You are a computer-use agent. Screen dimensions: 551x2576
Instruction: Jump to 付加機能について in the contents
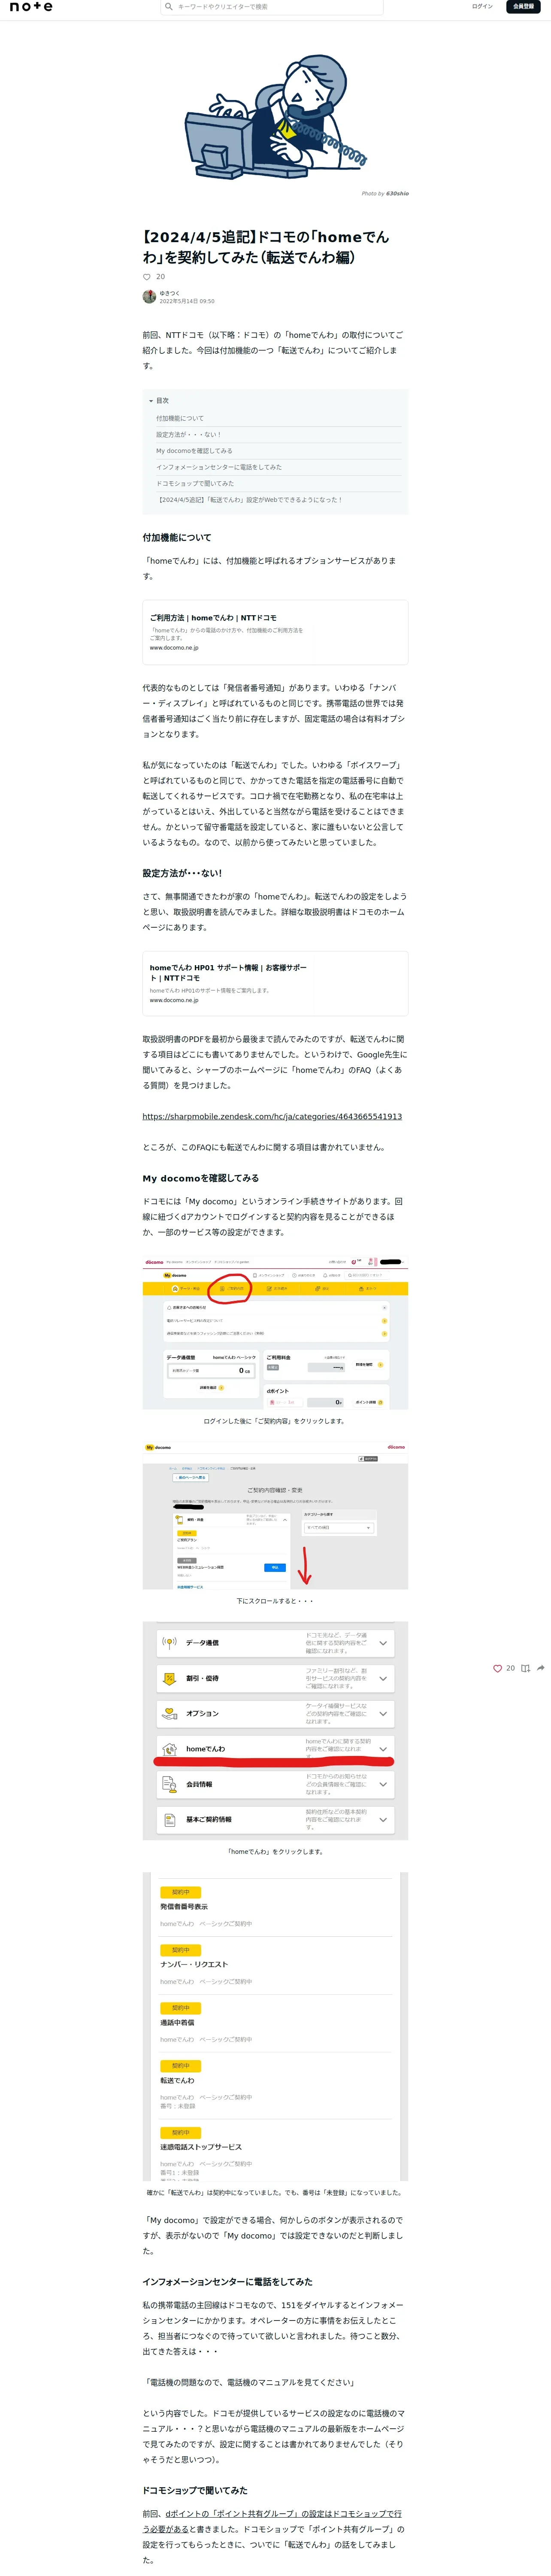point(180,418)
